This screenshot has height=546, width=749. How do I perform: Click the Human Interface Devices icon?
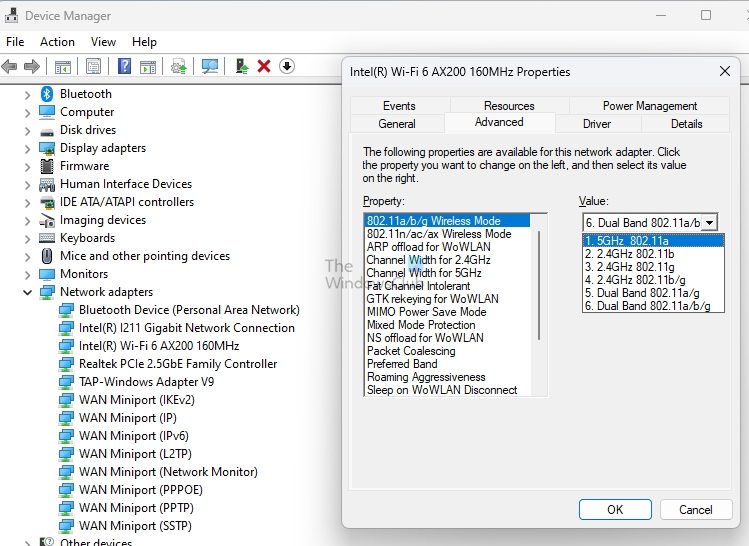coord(47,184)
